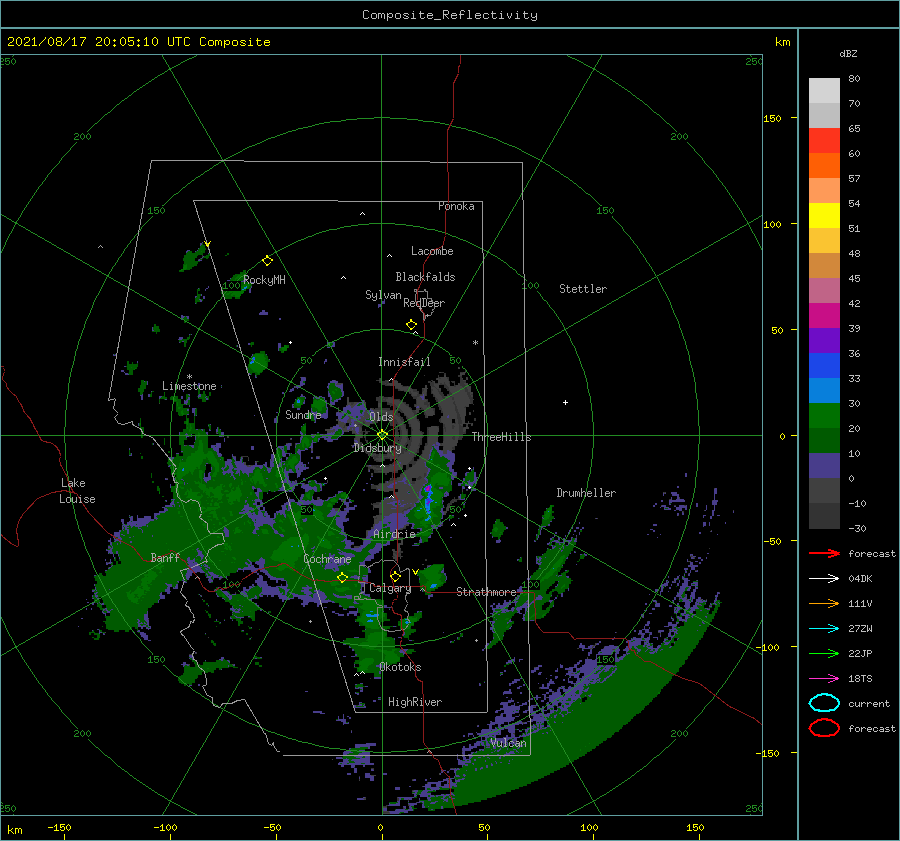Click the Blackfalds city label
This screenshot has height=841, width=900.
425,277
